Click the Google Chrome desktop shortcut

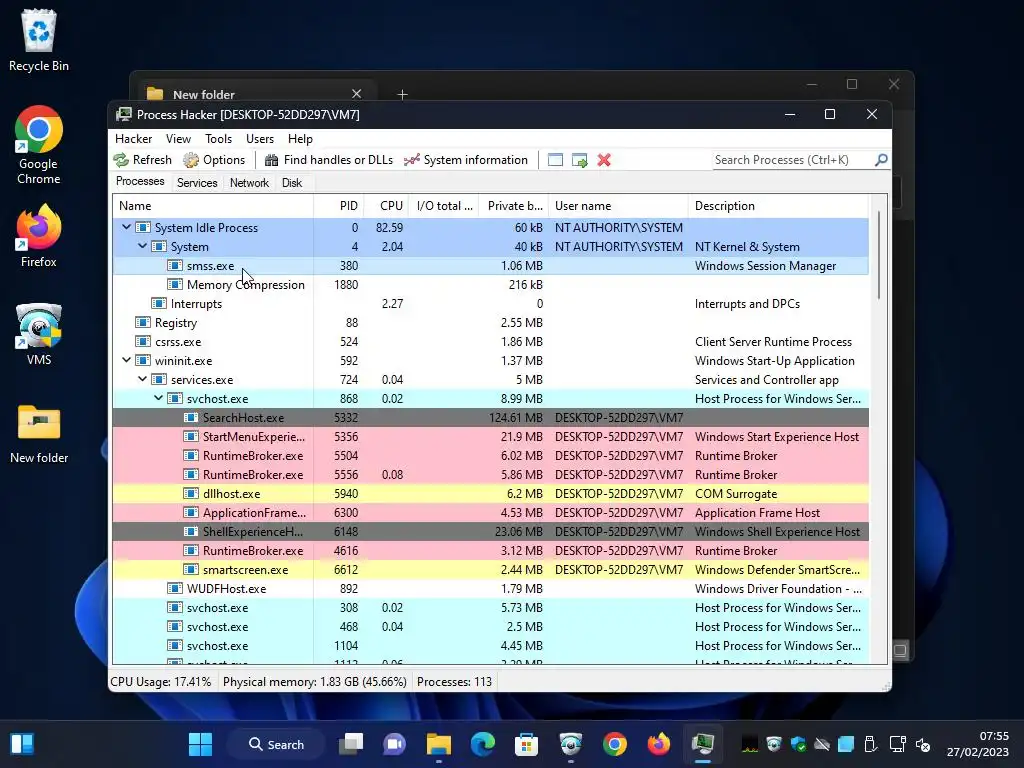39,145
